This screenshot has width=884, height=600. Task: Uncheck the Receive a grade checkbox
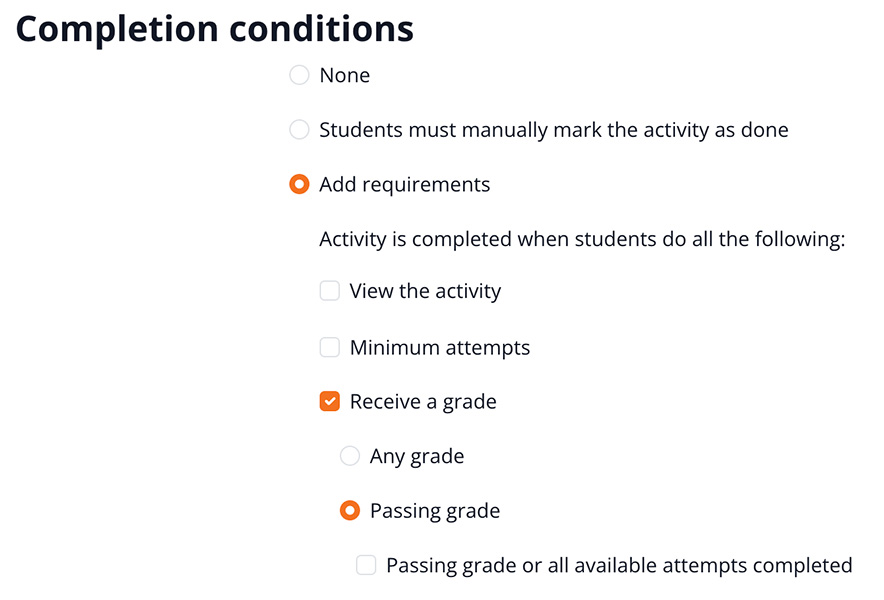(329, 402)
